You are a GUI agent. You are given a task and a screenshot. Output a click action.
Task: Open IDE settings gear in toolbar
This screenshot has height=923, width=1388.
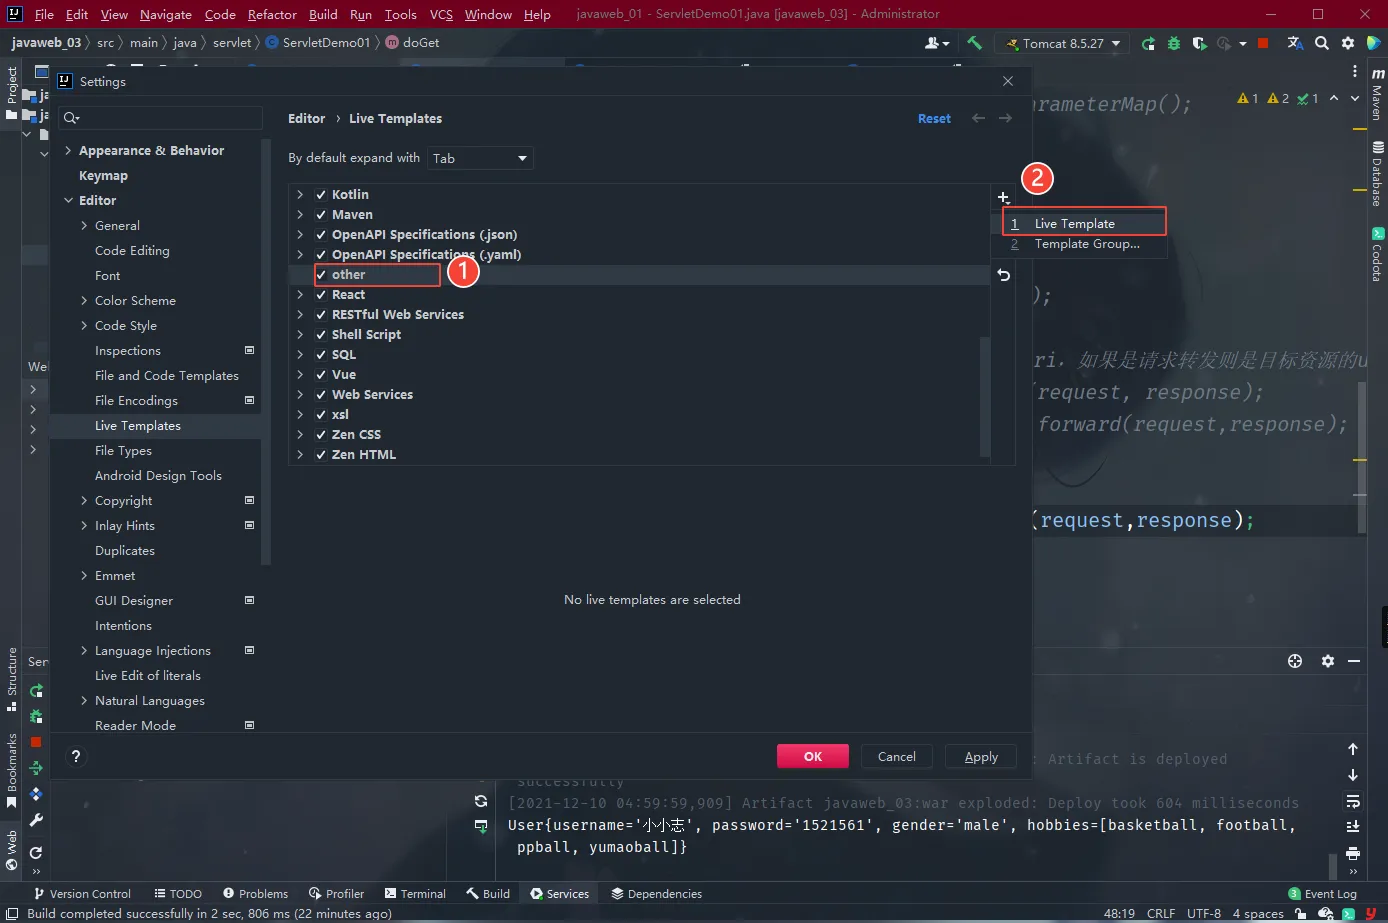click(x=1348, y=43)
